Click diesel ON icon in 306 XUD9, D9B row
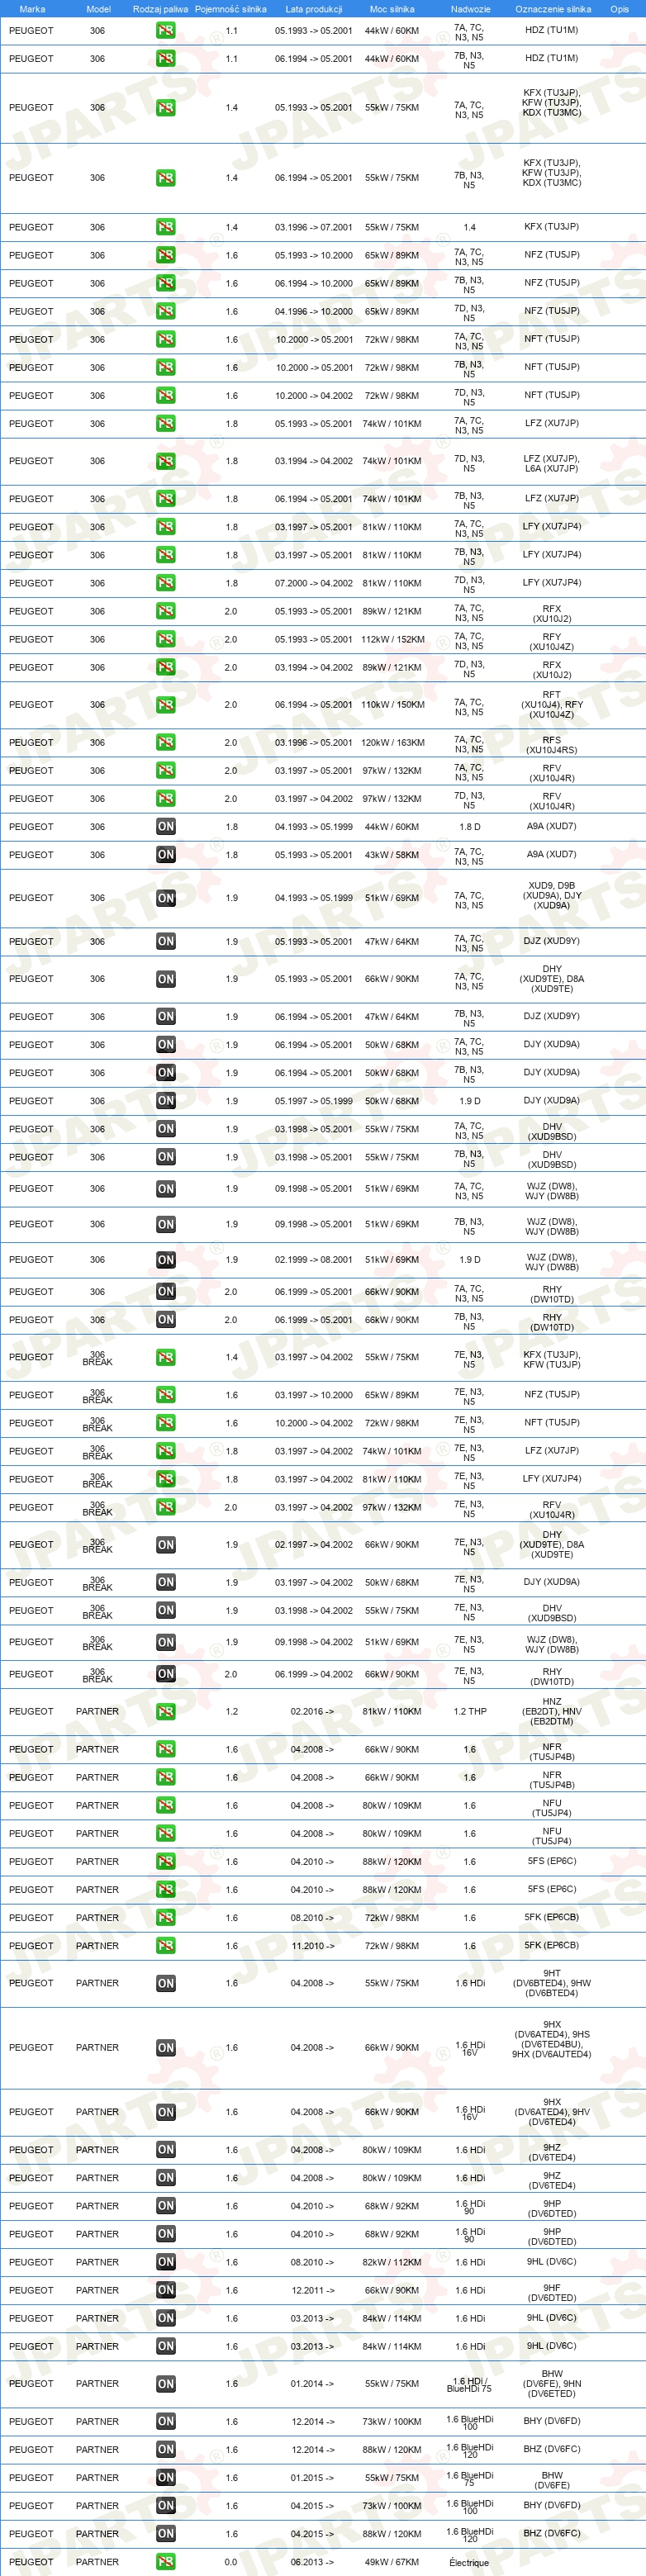This screenshot has width=646, height=2576. pos(166,898)
